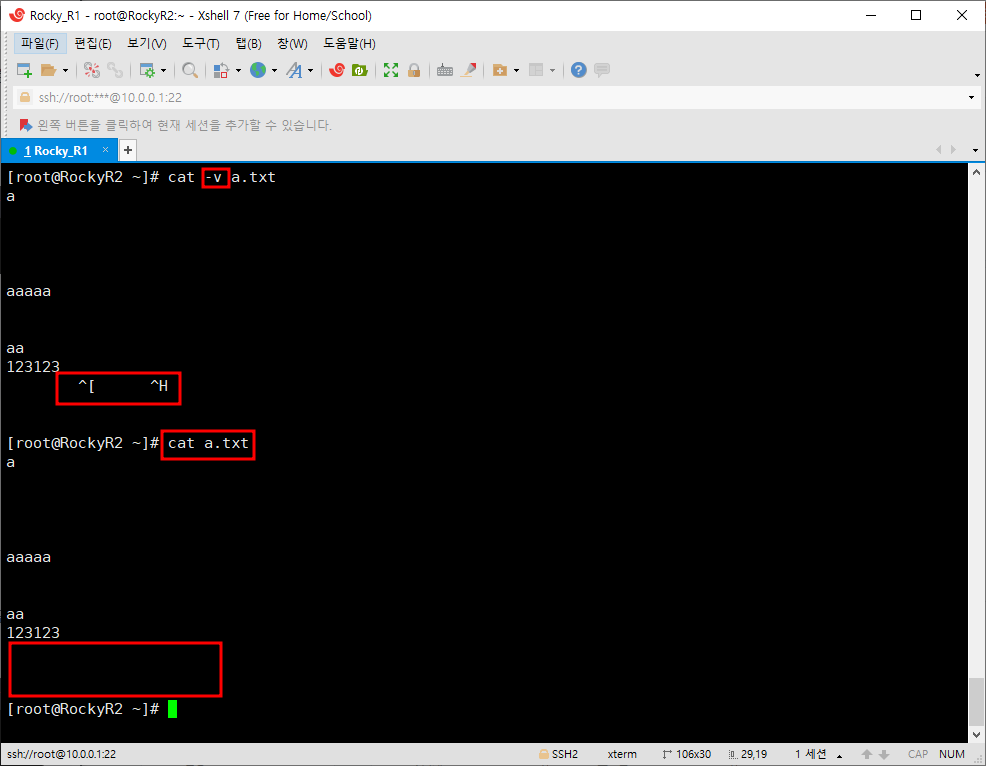The height and width of the screenshot is (766, 986).
Task: Expand the folder-with-plus dropdown arrow
Action: coord(516,70)
